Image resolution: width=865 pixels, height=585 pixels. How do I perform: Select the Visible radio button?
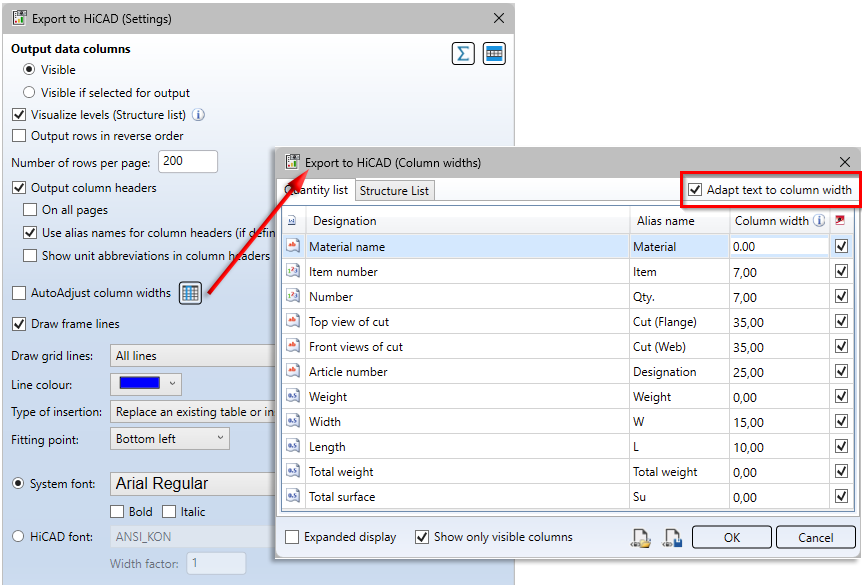pyautogui.click(x=29, y=70)
